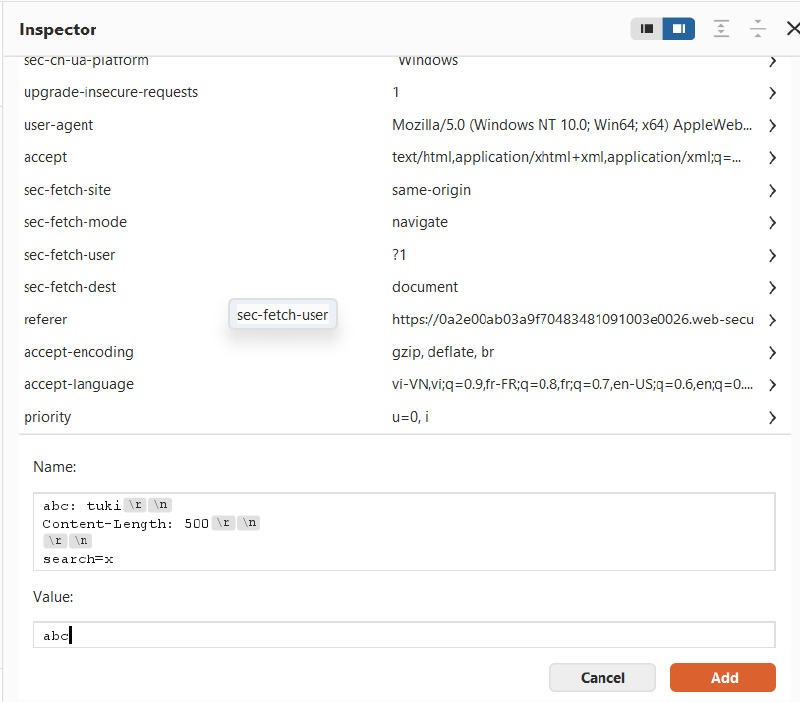Screen dimensions: 800x702
Task: Click the referer https URL value
Action: (x=572, y=319)
